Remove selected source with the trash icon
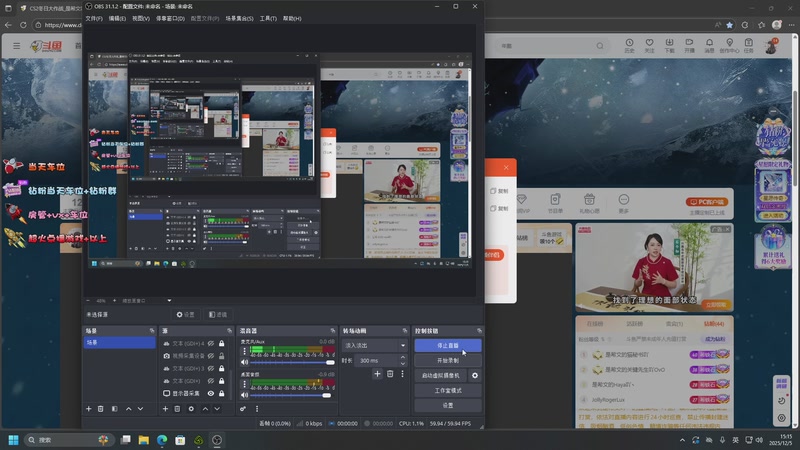The width and height of the screenshot is (800, 450). pyautogui.click(x=177, y=409)
